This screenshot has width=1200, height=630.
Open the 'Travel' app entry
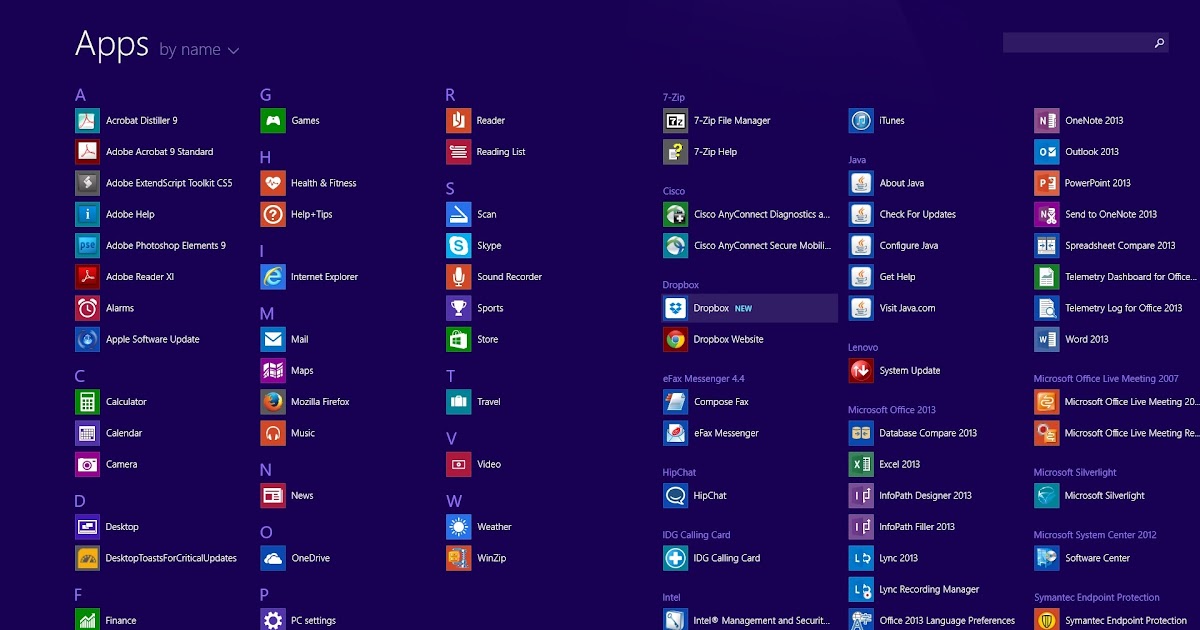474,402
